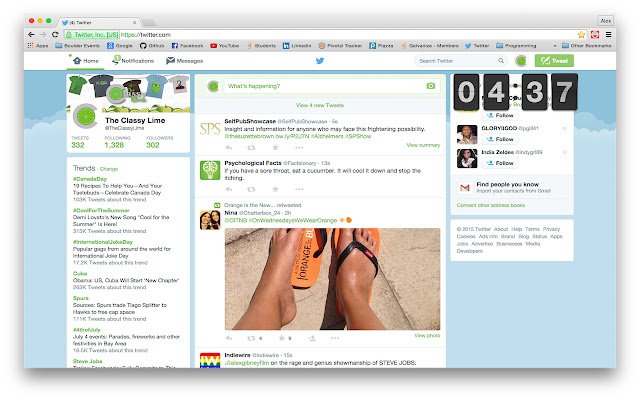The image size is (640, 400).
Task: Open more options on Psychological Facts tweet
Action: click(299, 189)
